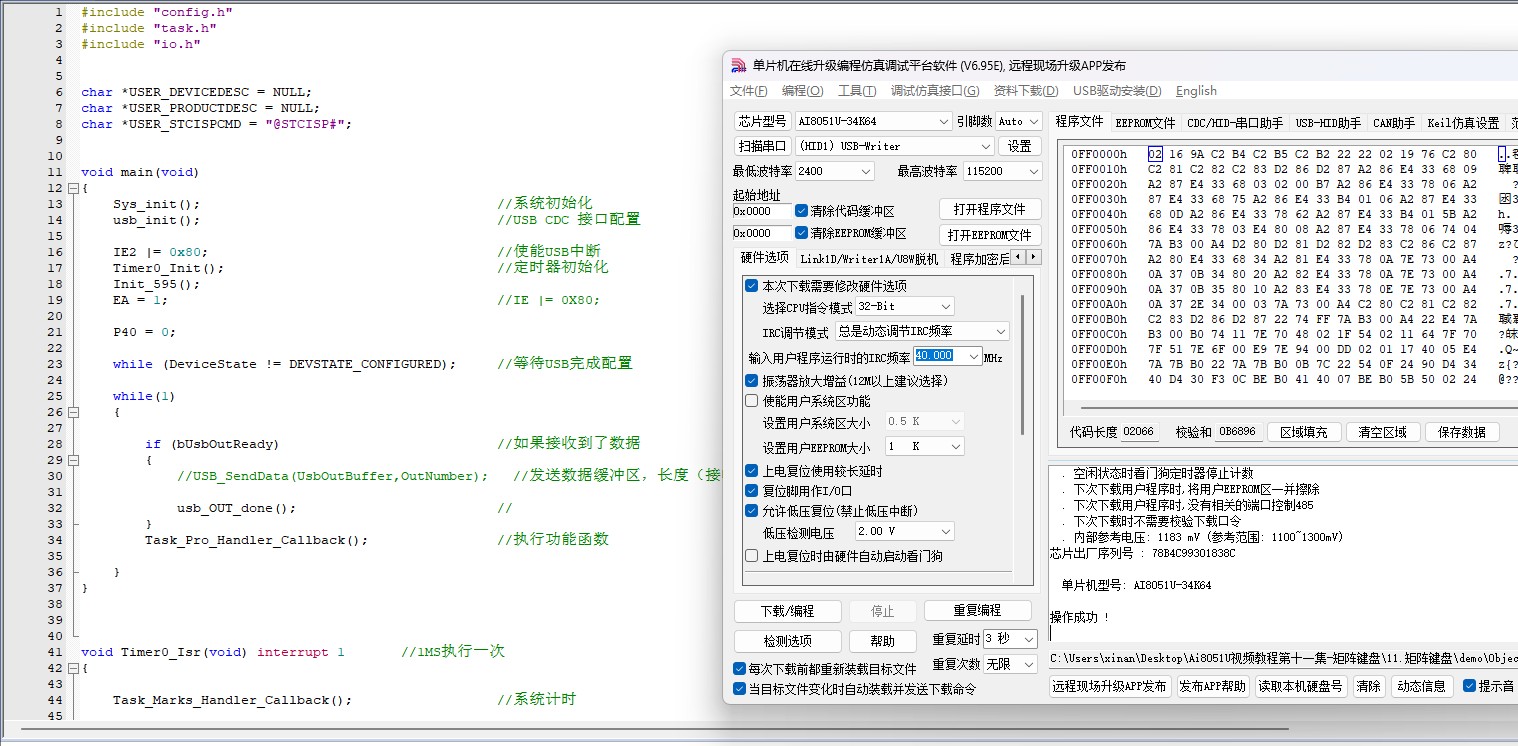The width and height of the screenshot is (1518, 746).
Task: Switch to the CDC/HID-串口助手 tab
Action: (1235, 123)
